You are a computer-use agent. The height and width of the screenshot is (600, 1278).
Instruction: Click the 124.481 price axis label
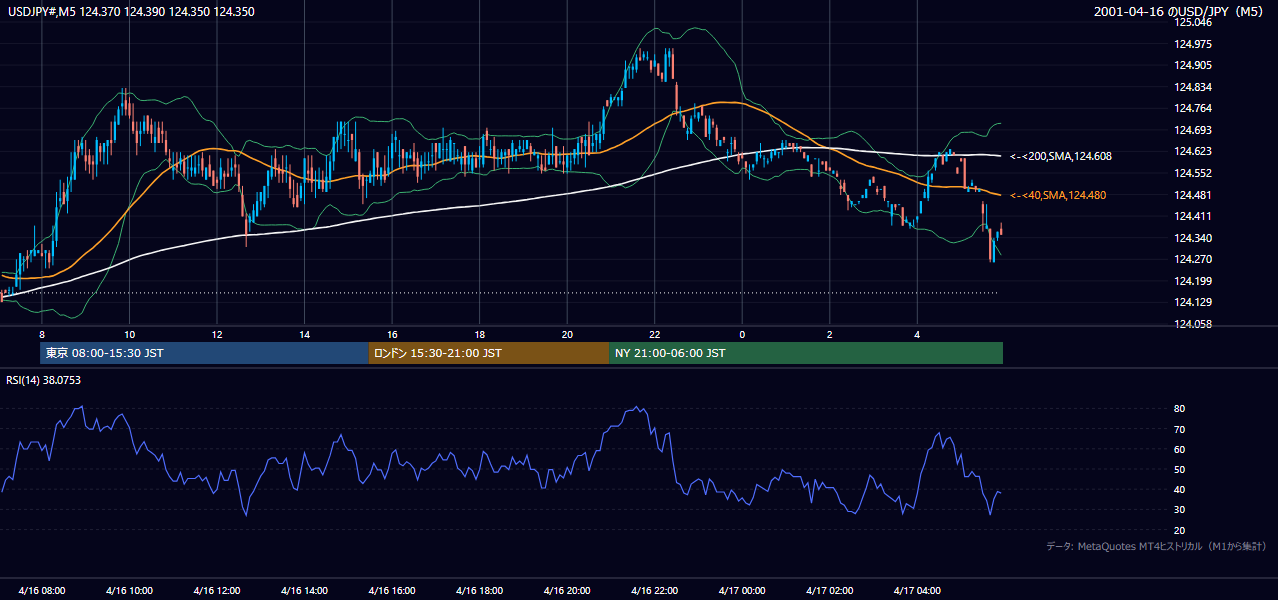[x=1192, y=195]
